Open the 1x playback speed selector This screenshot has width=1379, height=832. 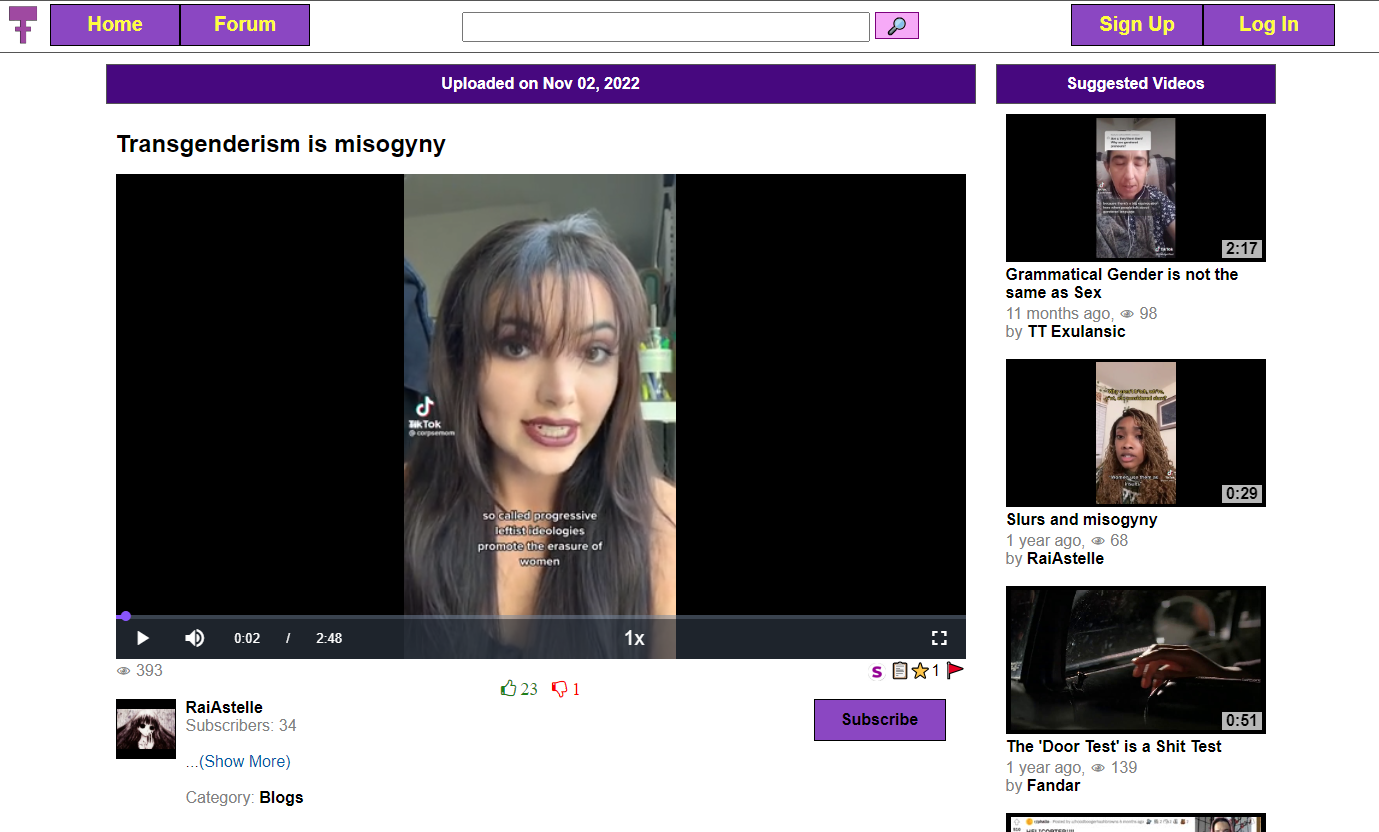click(634, 638)
